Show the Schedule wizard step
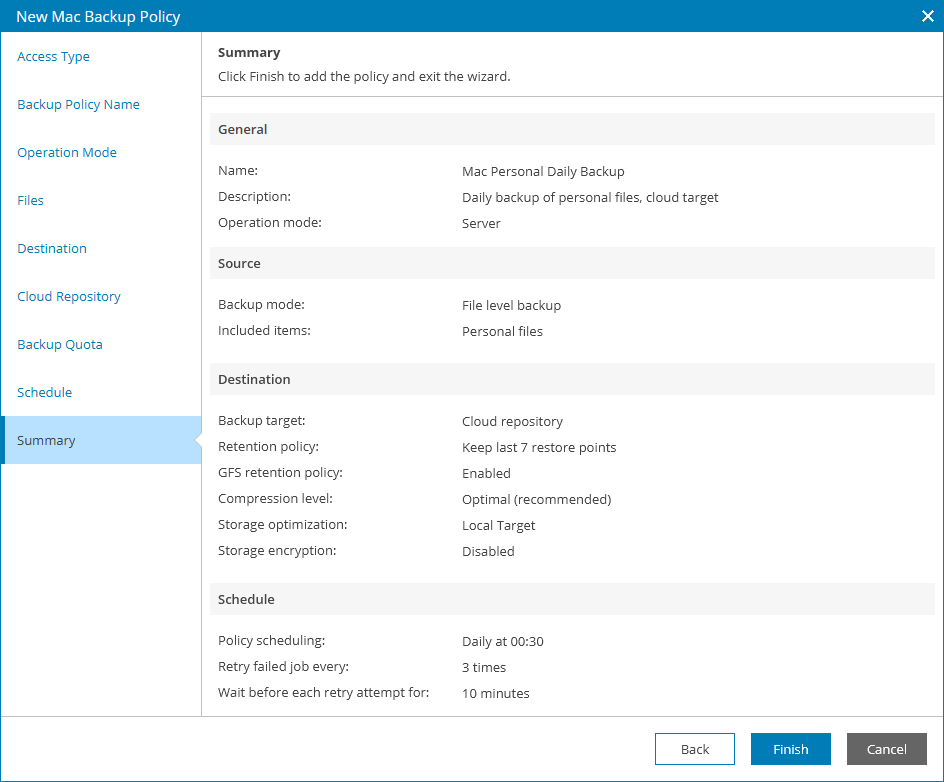Image resolution: width=944 pixels, height=782 pixels. pyautogui.click(x=45, y=393)
